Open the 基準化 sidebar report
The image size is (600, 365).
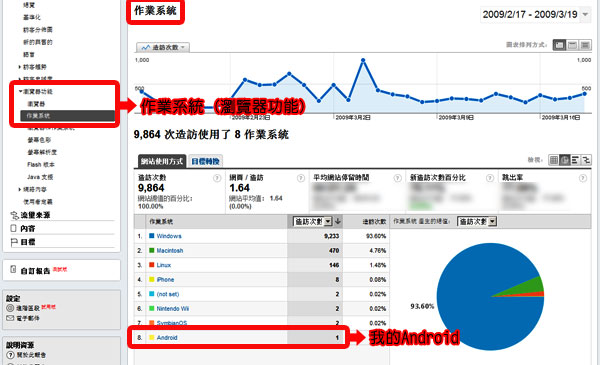pos(32,17)
